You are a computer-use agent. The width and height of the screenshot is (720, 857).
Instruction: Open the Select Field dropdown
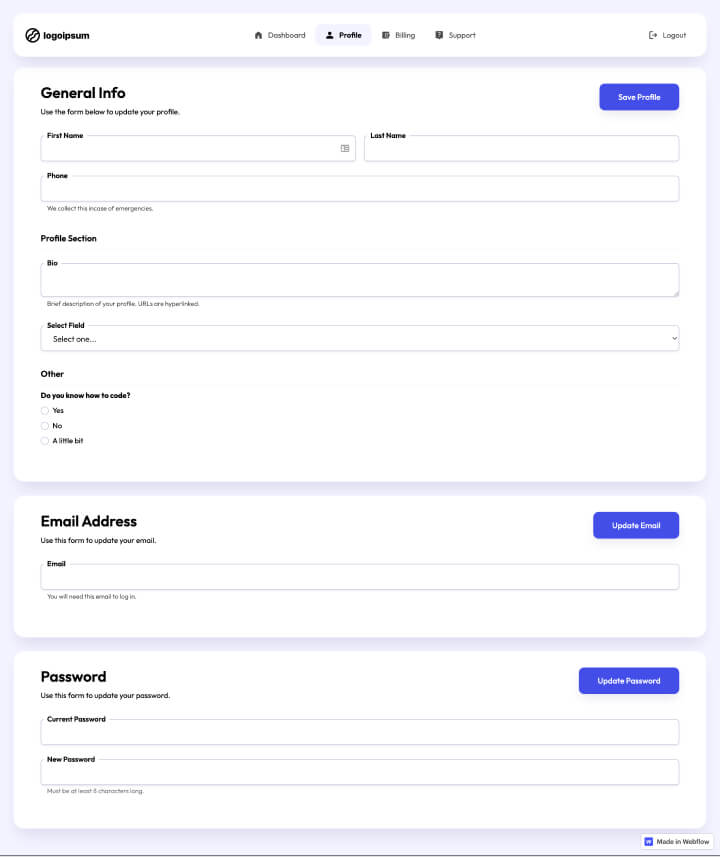(x=360, y=338)
